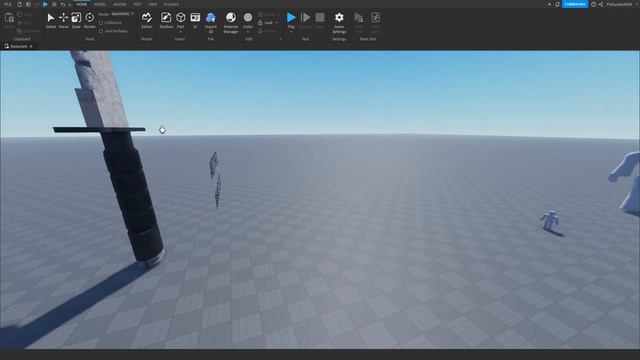
Task: Click the Undo arrow in title bar
Action: click(x=63, y=4)
